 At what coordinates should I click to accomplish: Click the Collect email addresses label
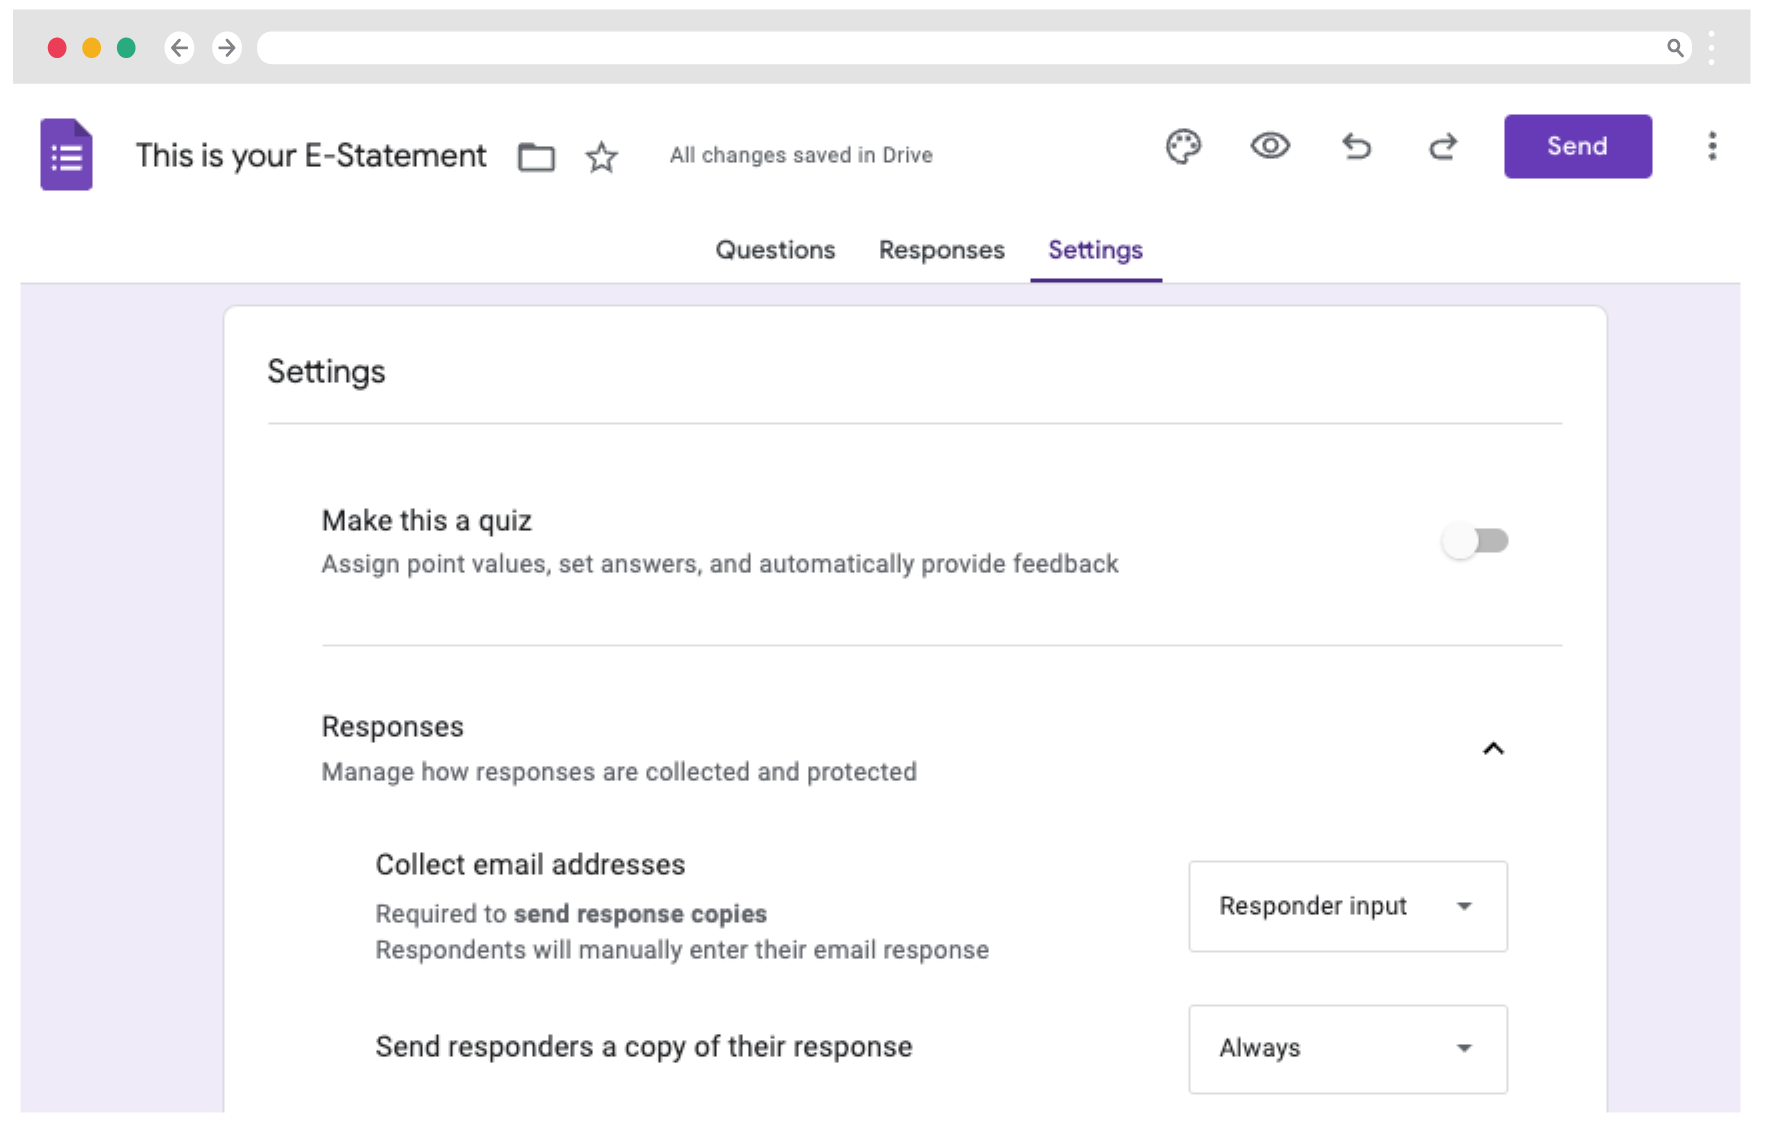tap(530, 864)
